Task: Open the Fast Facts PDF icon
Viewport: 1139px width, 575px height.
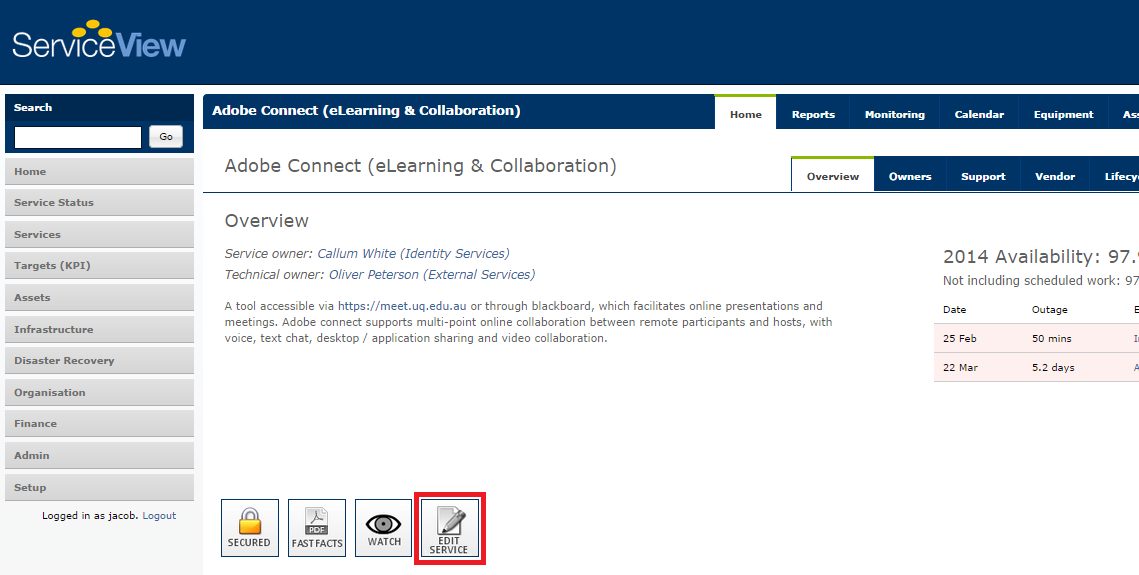Action: click(317, 528)
